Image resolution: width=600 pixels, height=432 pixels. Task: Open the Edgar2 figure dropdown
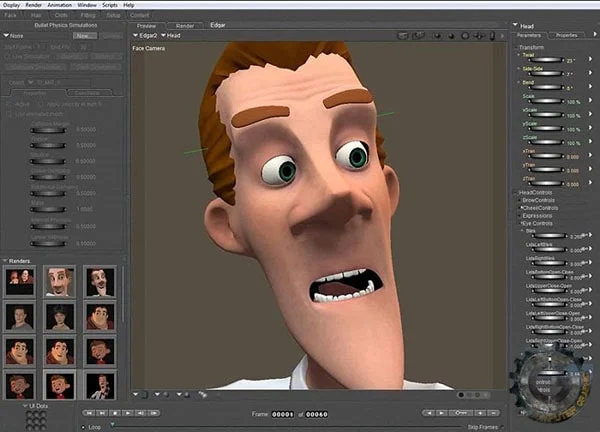click(145, 36)
